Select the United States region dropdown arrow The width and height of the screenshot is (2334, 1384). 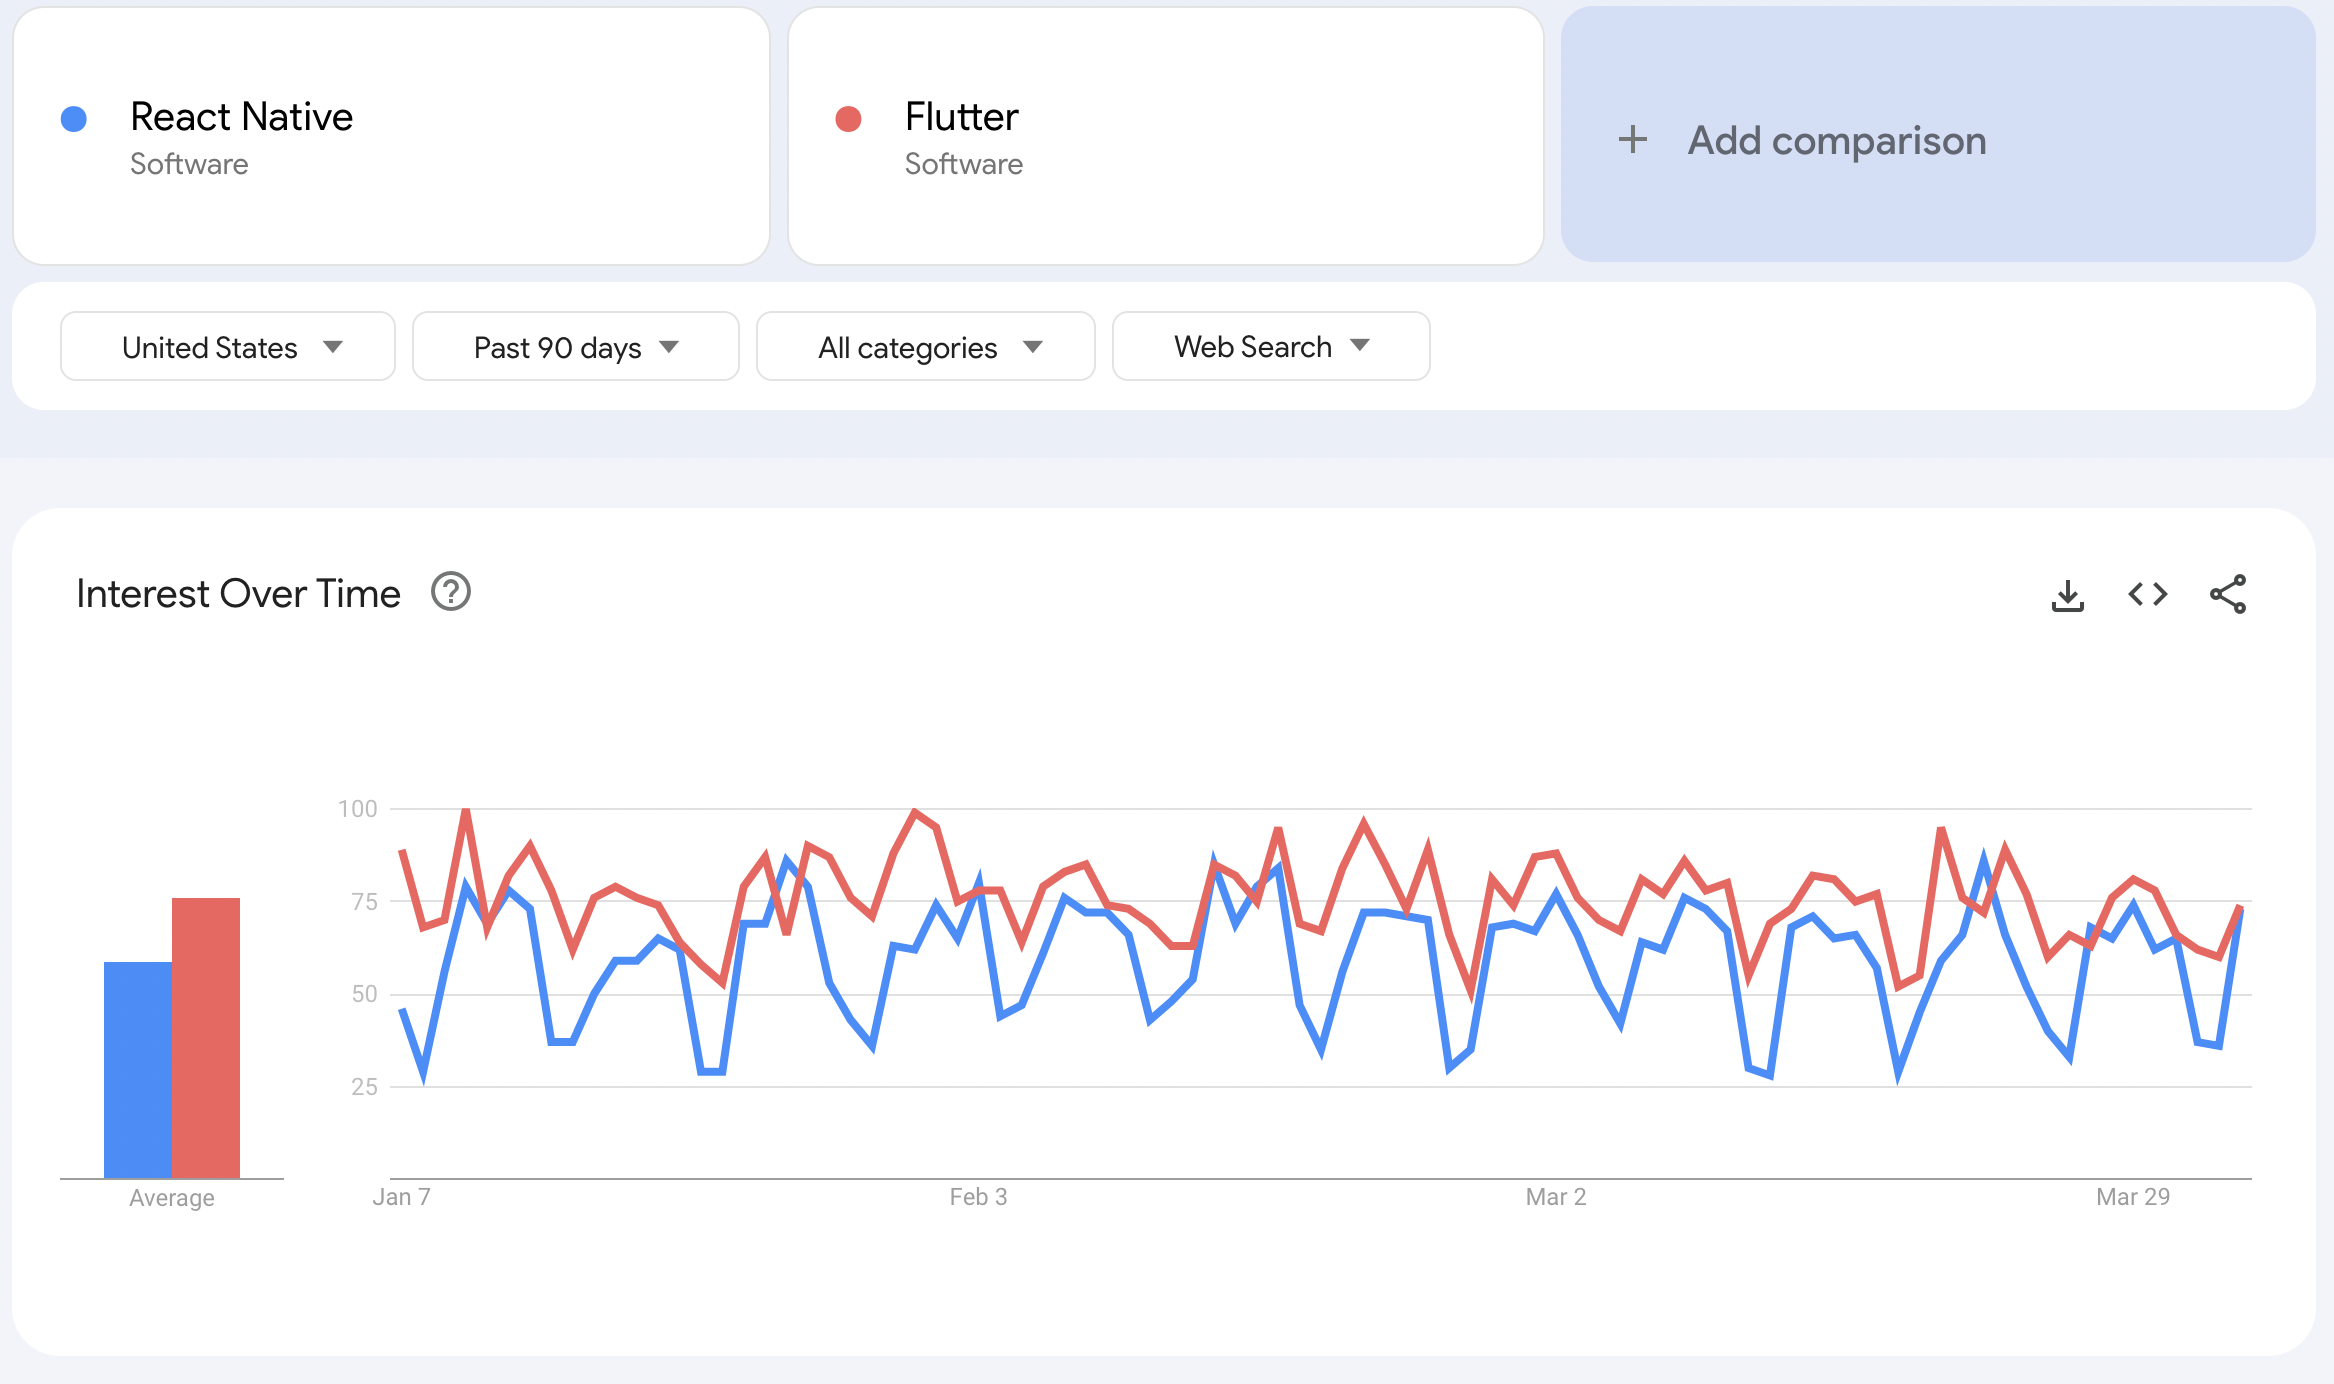(x=335, y=347)
